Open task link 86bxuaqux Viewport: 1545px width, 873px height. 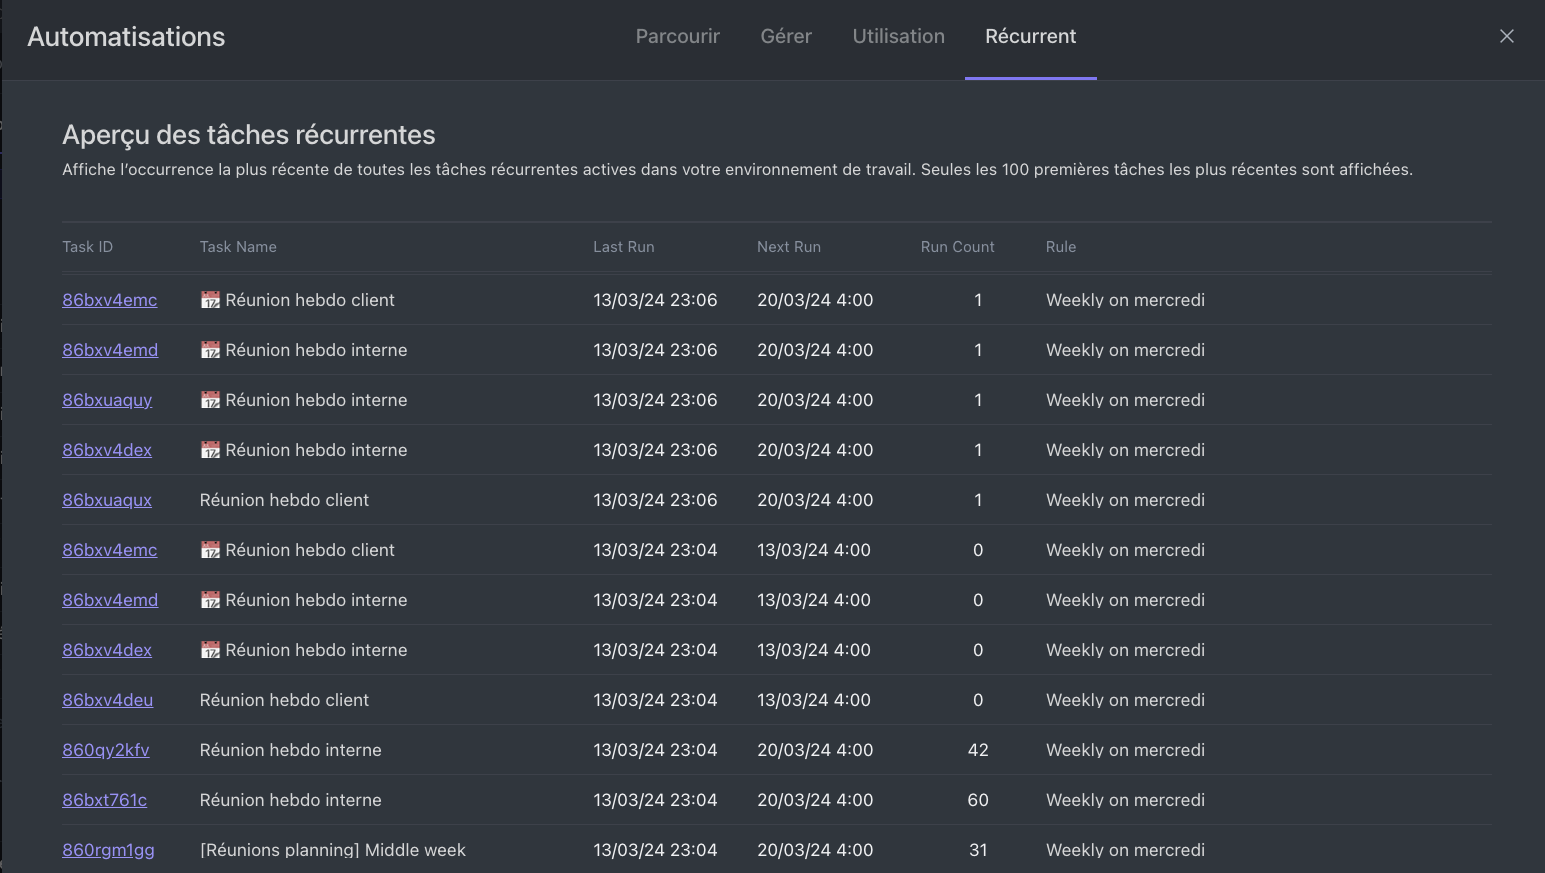(107, 500)
